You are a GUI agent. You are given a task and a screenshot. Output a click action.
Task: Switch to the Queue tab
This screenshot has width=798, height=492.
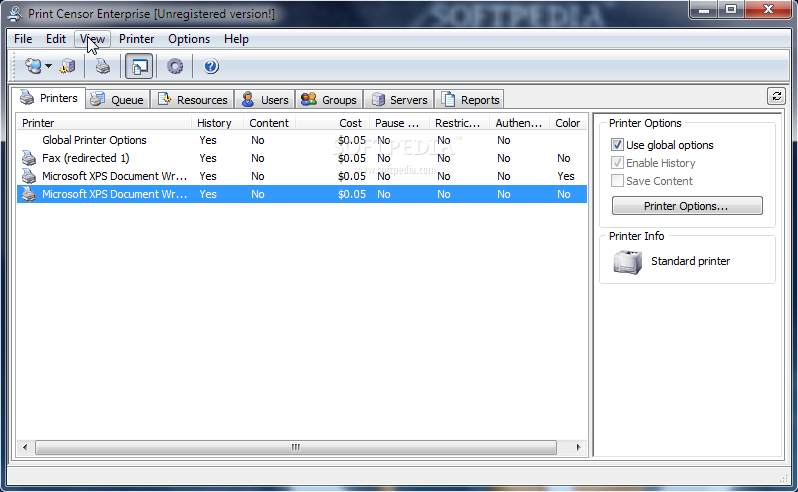118,100
